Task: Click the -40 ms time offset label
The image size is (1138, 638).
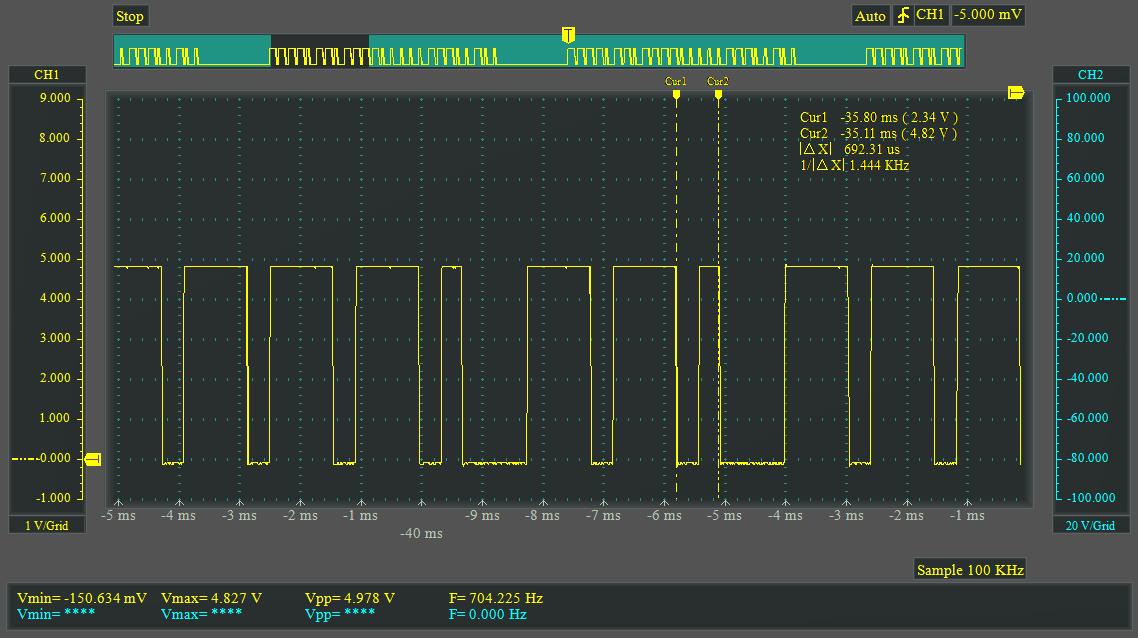Action: 421,534
